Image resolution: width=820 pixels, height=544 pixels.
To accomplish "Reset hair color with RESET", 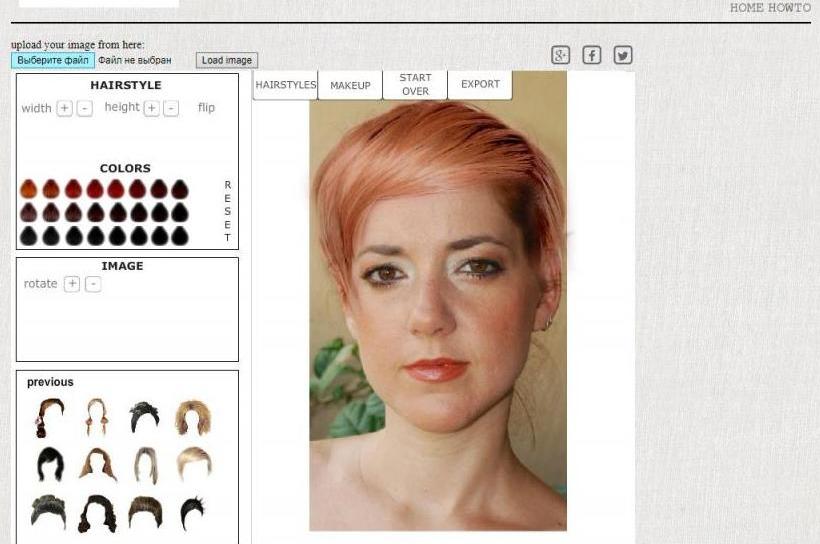I will click(227, 211).
